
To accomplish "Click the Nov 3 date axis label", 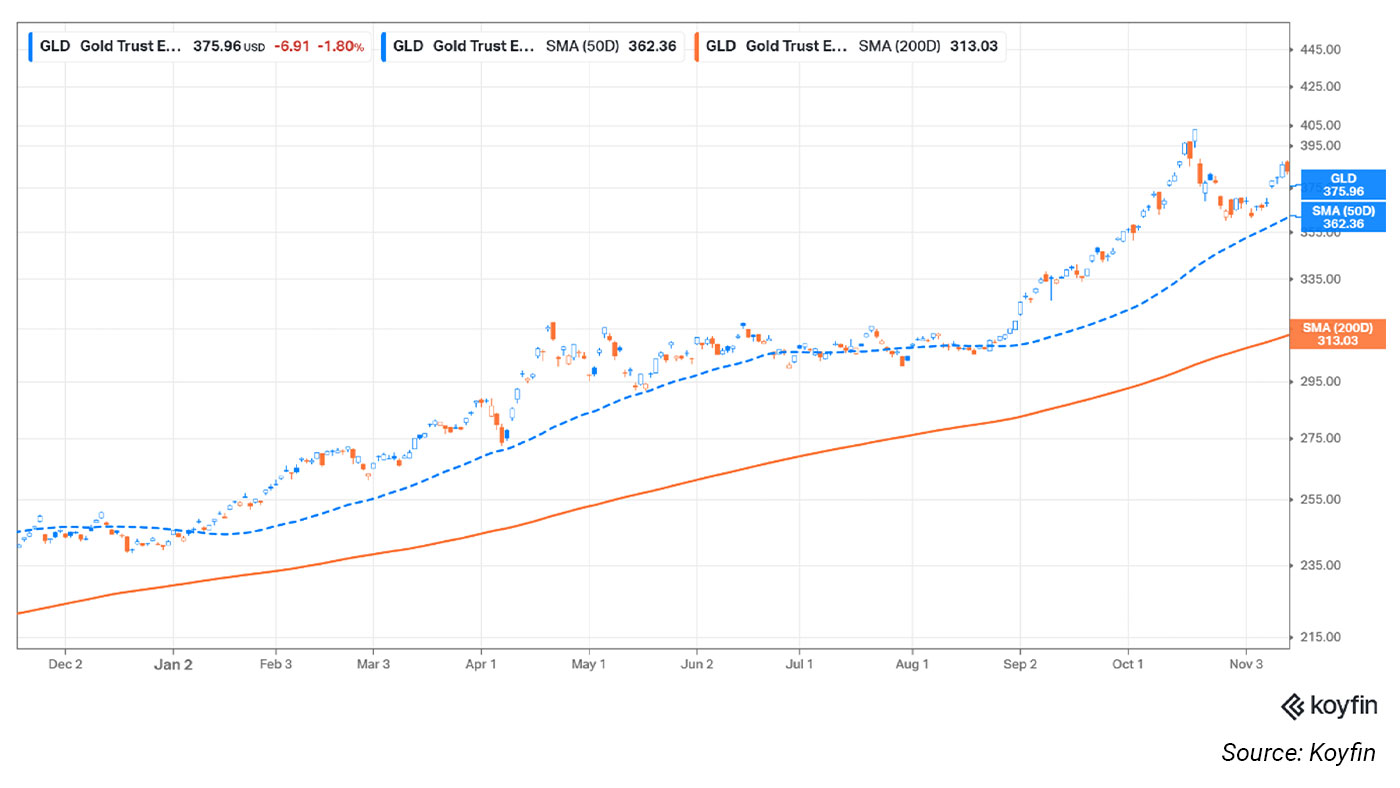I will (1246, 664).
